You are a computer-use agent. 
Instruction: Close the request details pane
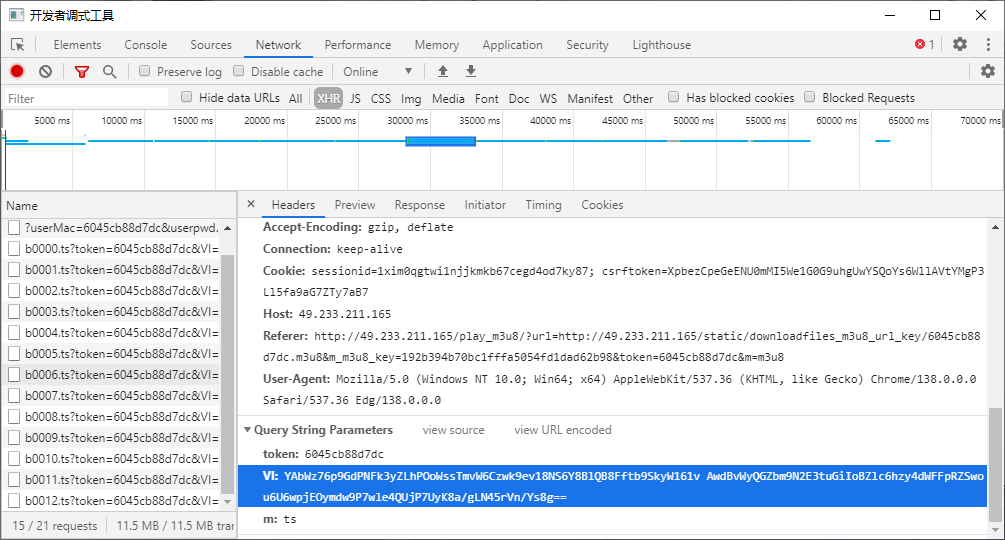[251, 204]
